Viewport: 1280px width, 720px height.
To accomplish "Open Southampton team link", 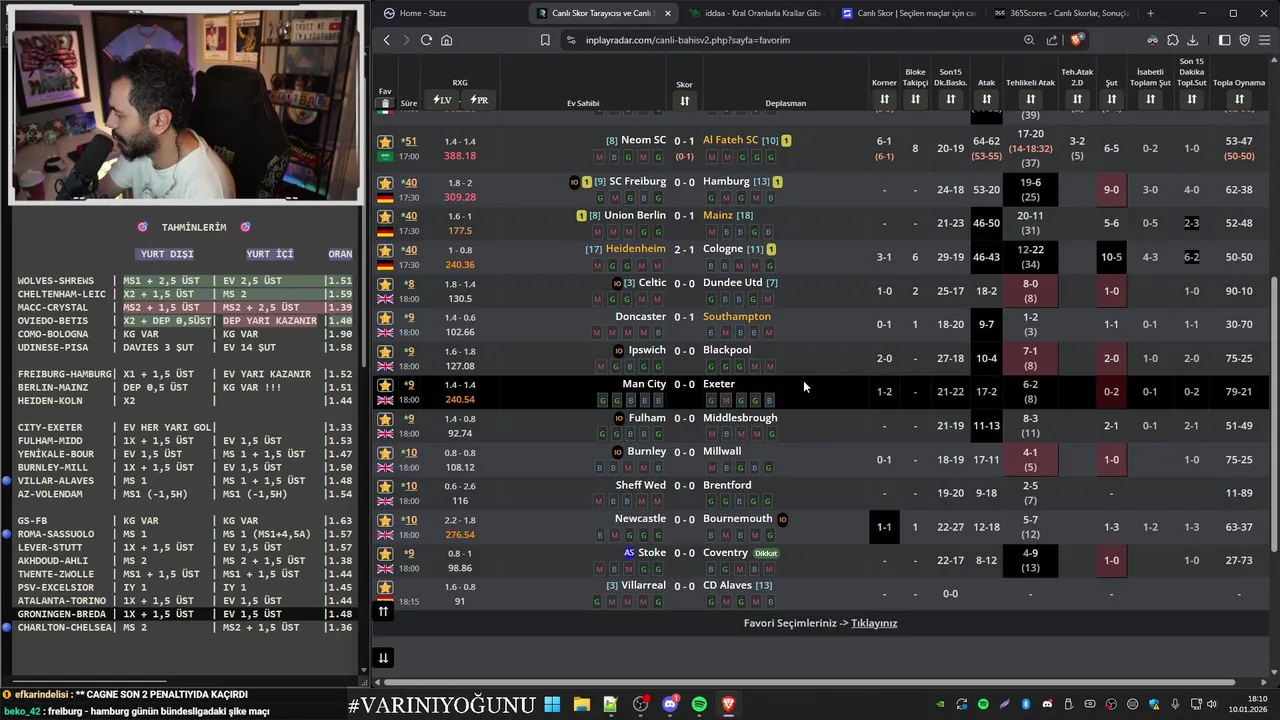I will pyautogui.click(x=737, y=316).
